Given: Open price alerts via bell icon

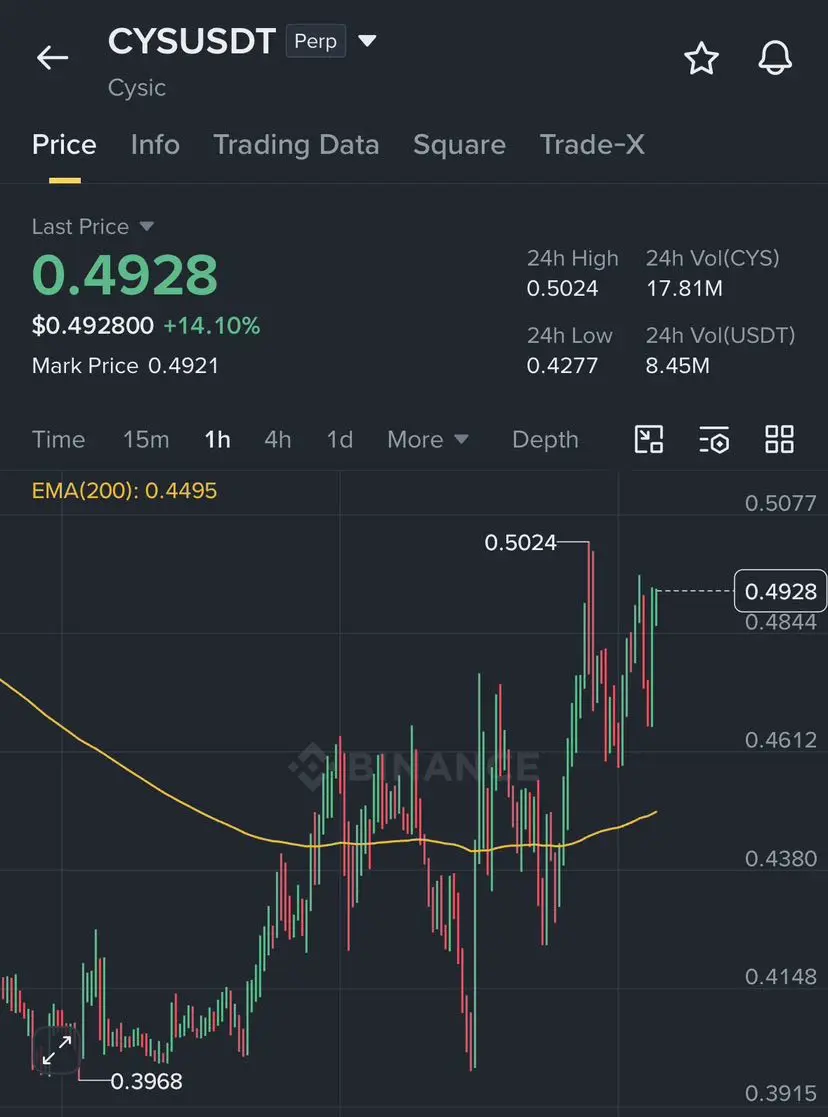Looking at the screenshot, I should click(775, 58).
